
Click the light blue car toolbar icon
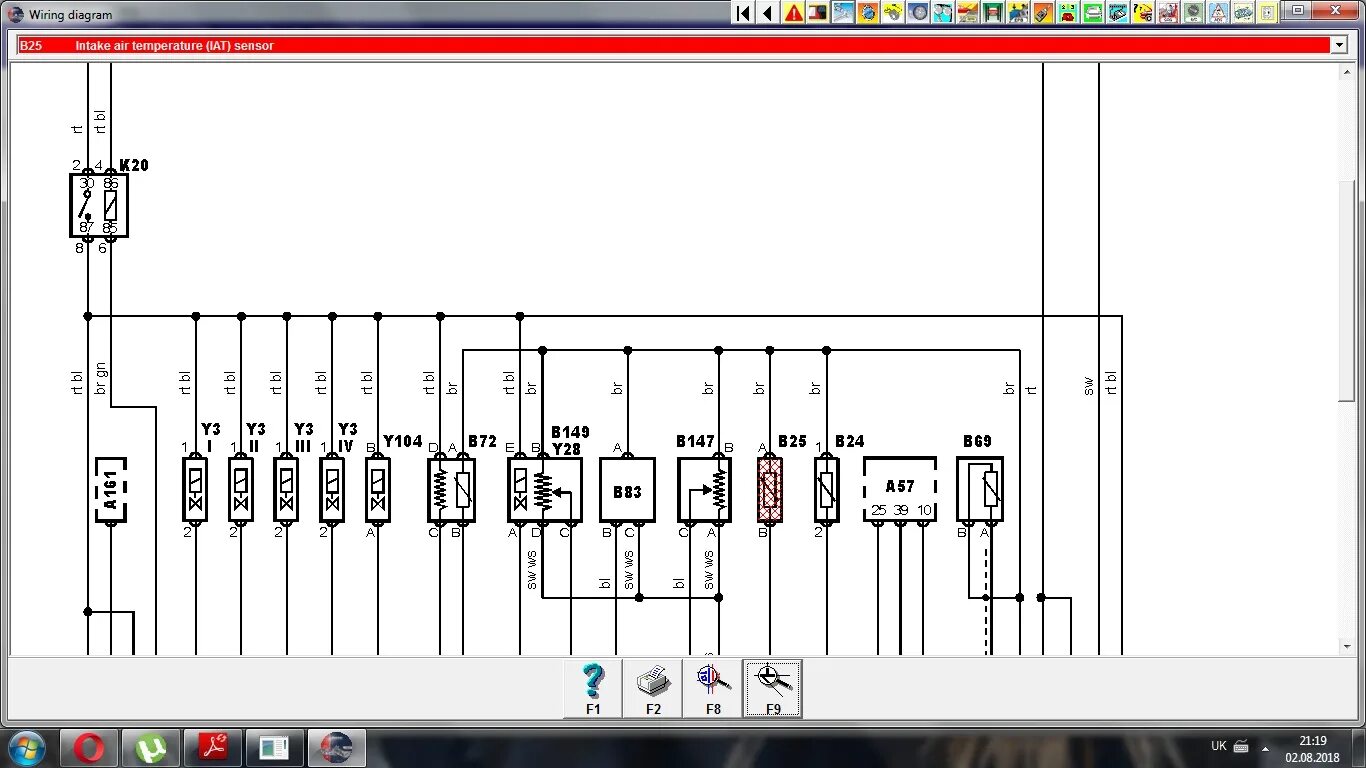[1243, 13]
